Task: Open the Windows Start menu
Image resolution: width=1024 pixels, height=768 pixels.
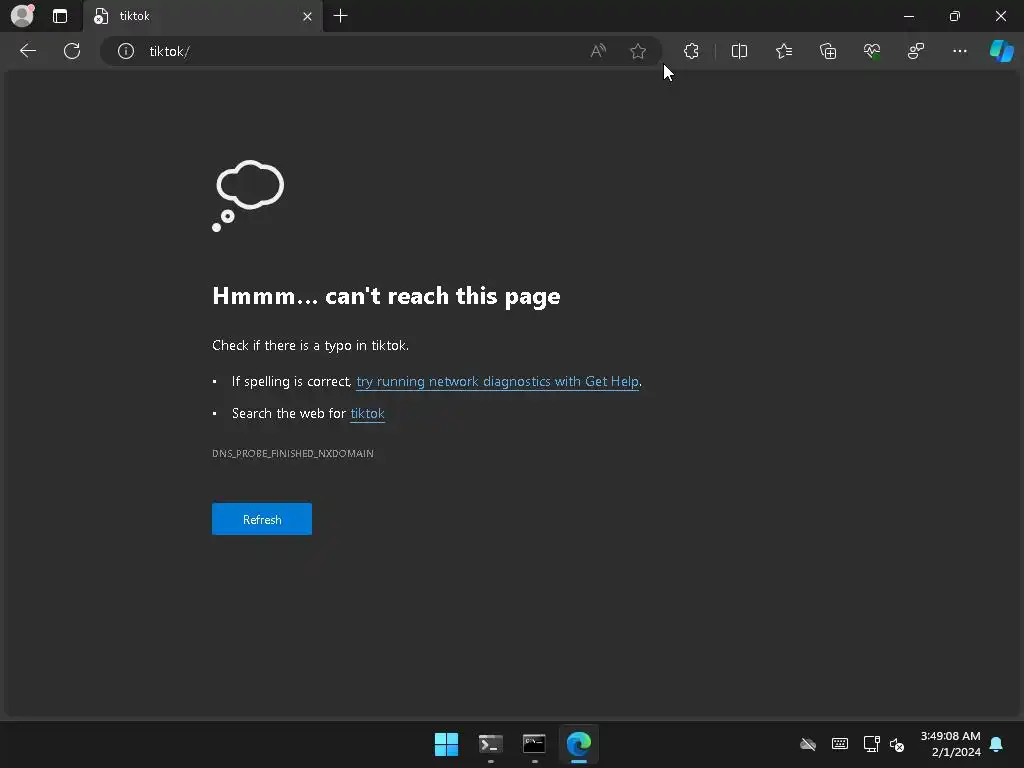Action: pos(447,744)
